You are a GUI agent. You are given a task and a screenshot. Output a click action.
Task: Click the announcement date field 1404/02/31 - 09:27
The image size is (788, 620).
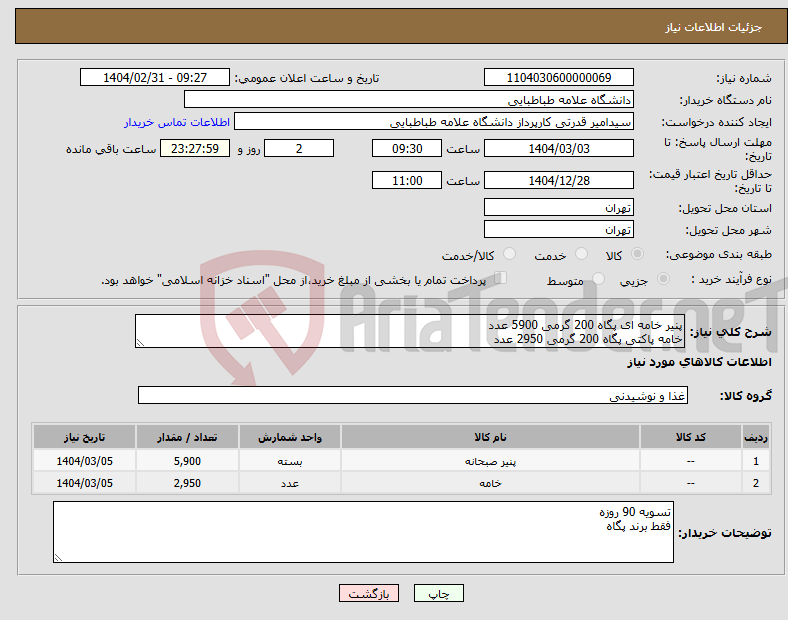pos(155,77)
